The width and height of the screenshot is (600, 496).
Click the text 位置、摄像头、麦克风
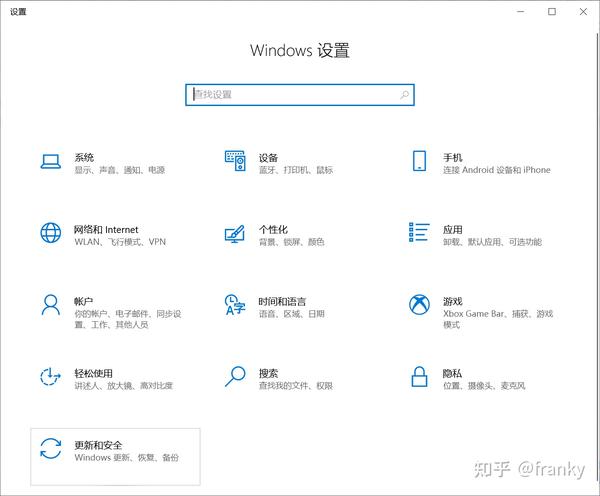pos(484,386)
